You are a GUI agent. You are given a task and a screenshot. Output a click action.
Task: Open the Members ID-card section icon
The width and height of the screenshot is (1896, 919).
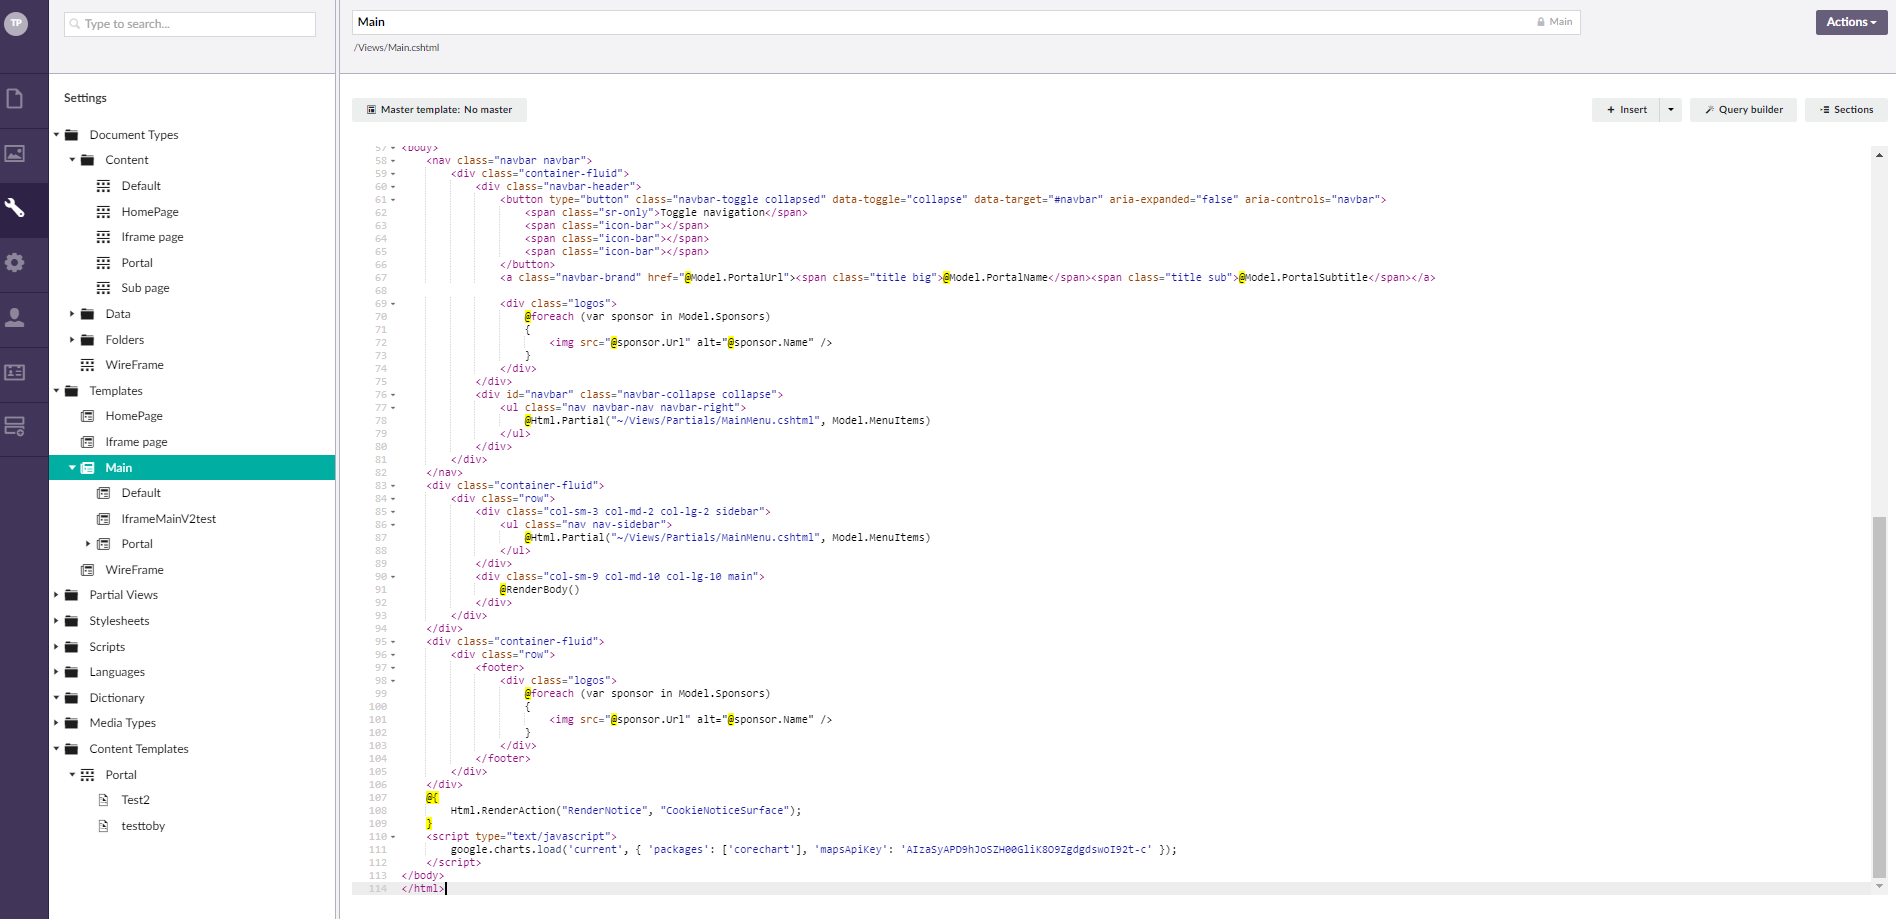(x=15, y=372)
